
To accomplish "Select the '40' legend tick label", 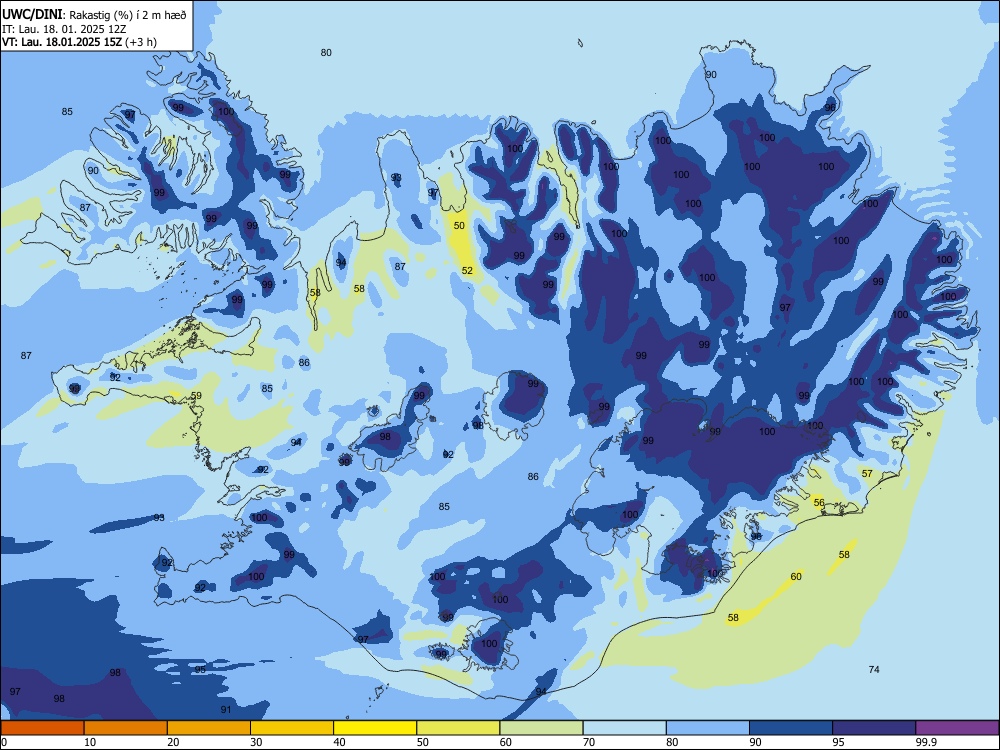I will click(340, 742).
